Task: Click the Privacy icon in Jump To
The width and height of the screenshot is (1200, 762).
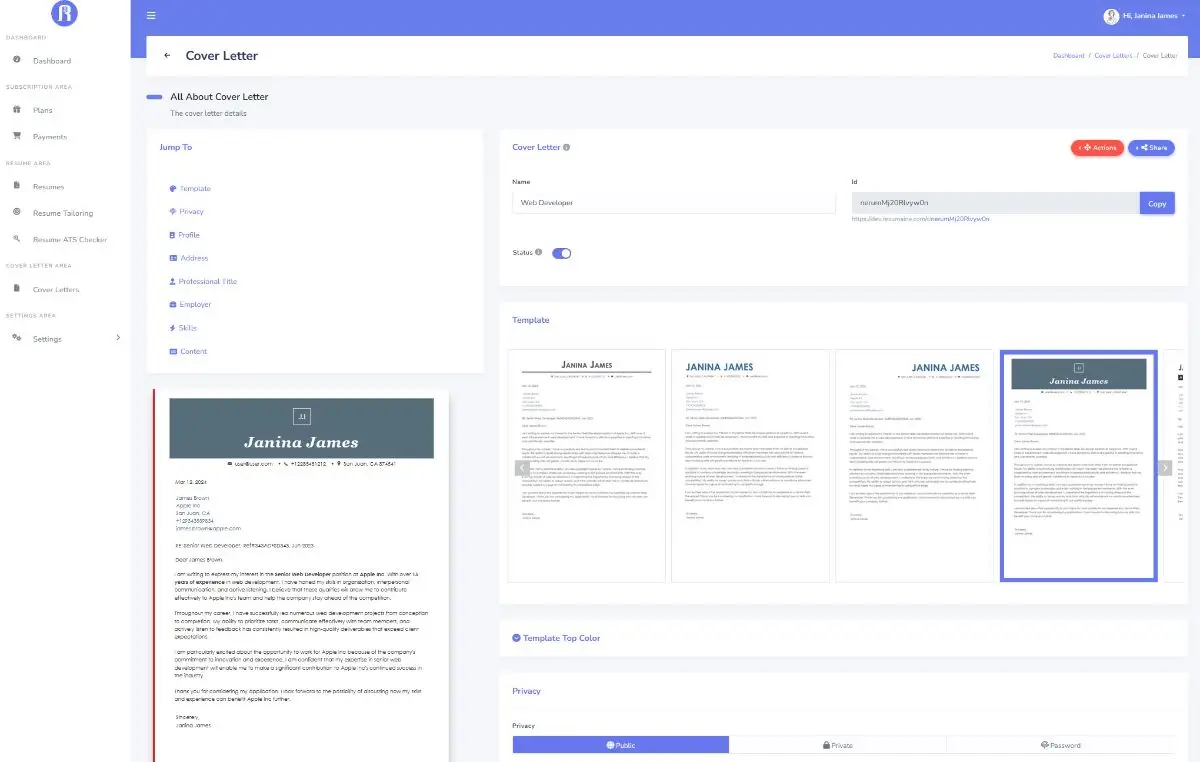Action: tap(173, 211)
